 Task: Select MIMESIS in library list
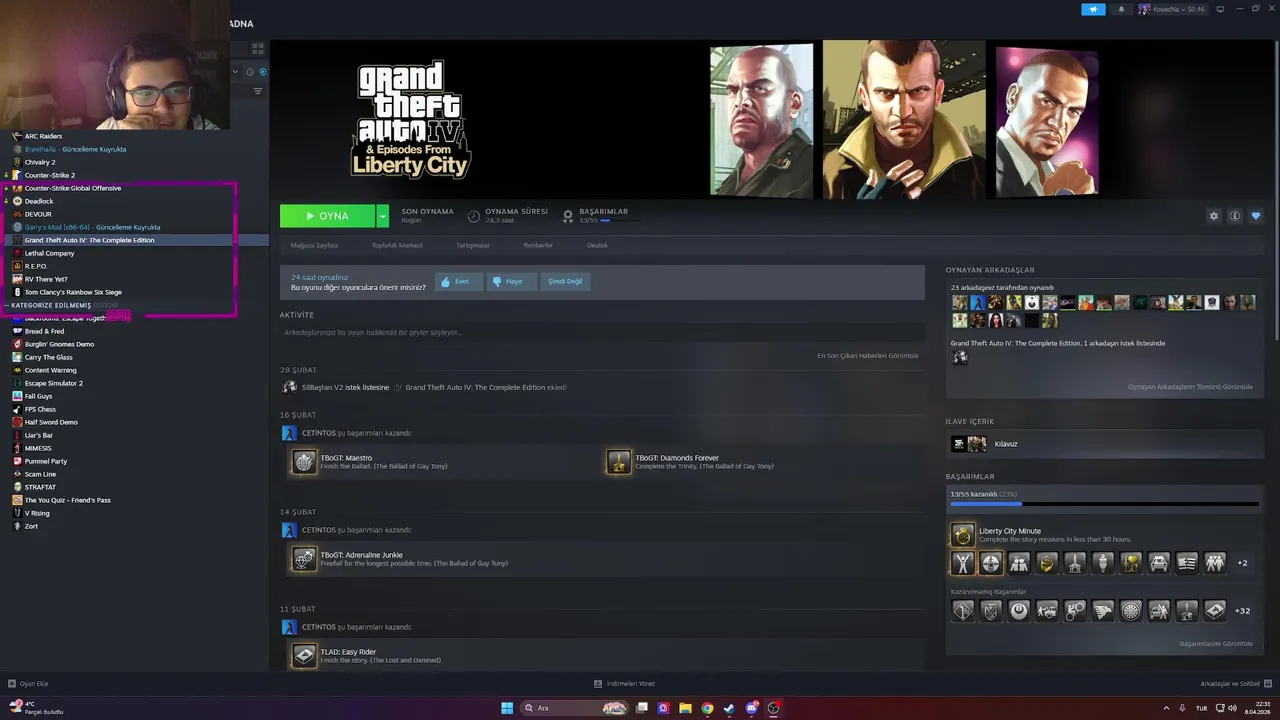pyautogui.click(x=38, y=448)
